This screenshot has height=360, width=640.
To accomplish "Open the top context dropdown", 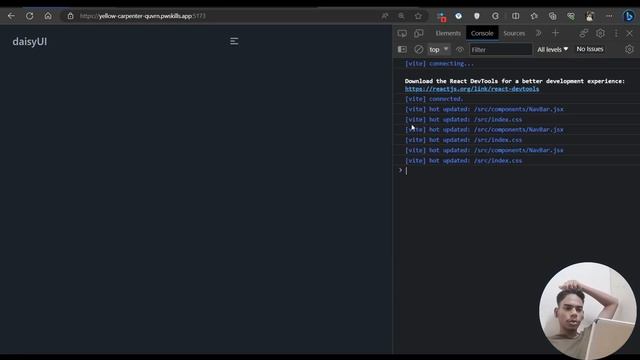I will tap(439, 49).
